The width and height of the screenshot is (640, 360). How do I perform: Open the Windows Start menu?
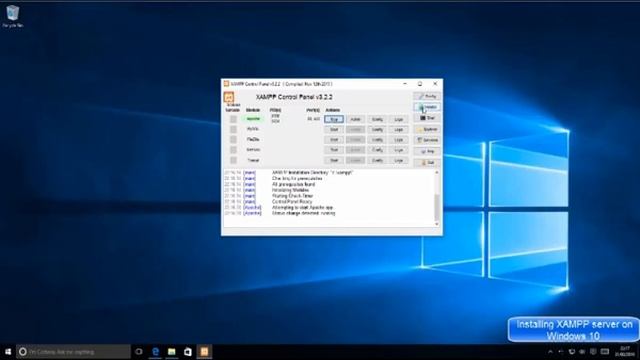[8, 351]
